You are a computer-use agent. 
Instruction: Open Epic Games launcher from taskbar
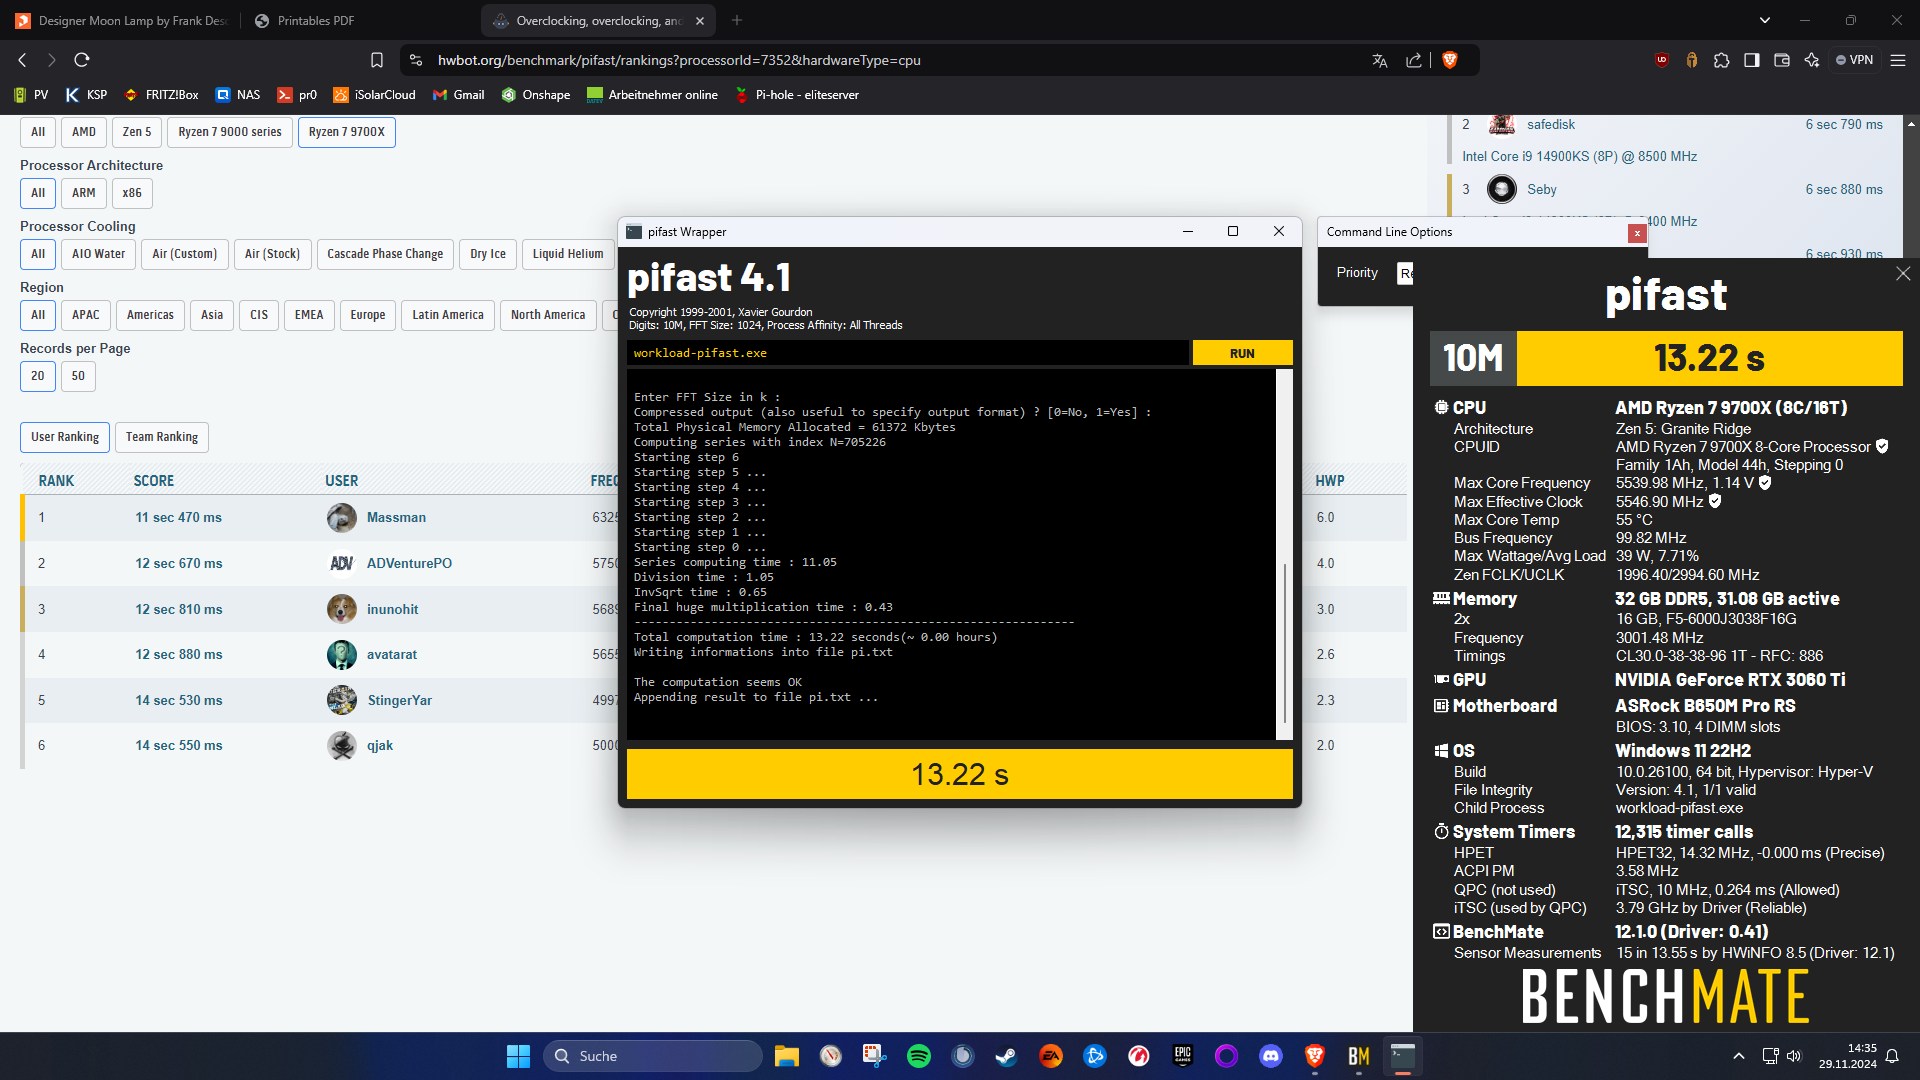point(1183,1056)
